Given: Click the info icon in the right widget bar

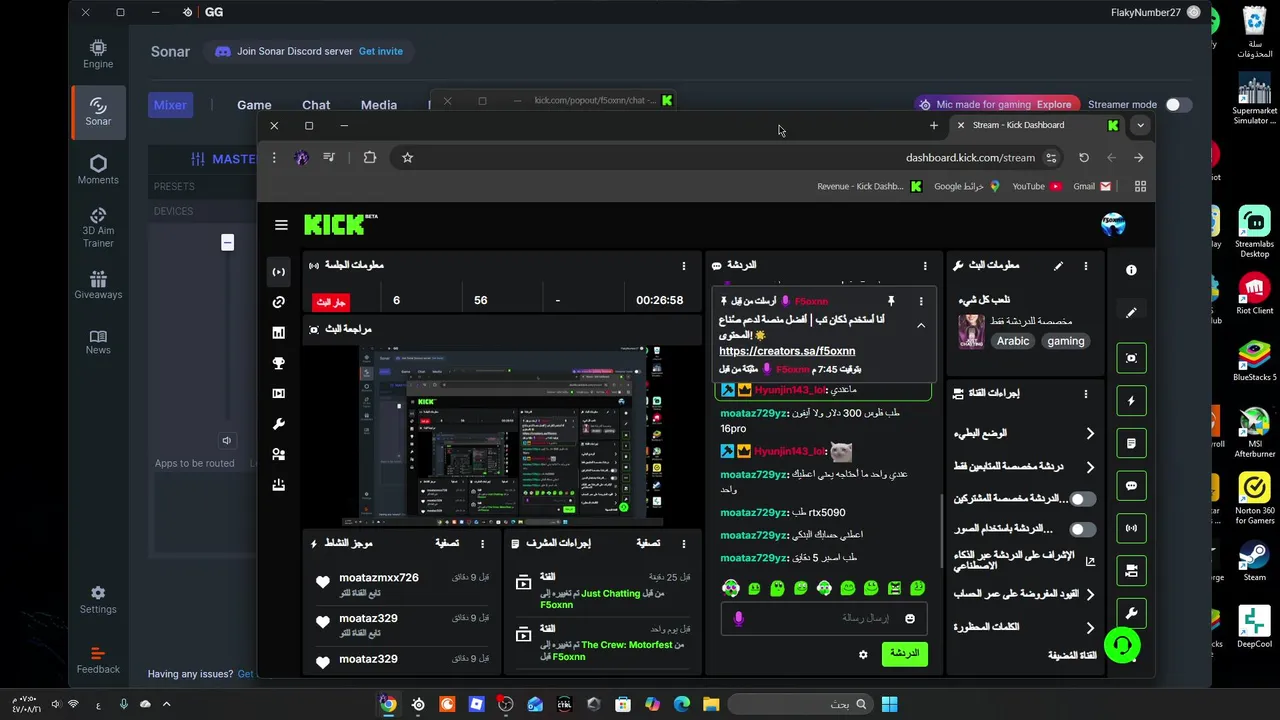Looking at the screenshot, I should [1131, 270].
